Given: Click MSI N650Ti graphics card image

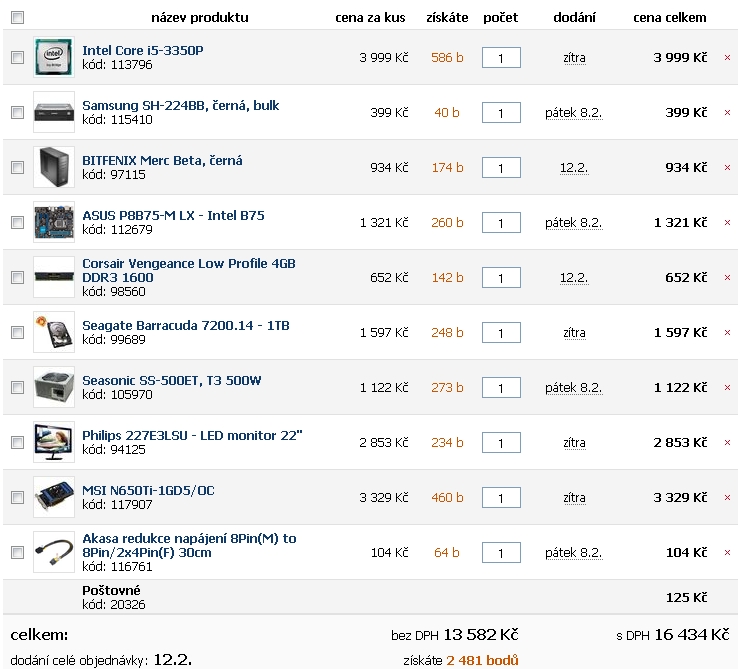Looking at the screenshot, I should 54,497.
